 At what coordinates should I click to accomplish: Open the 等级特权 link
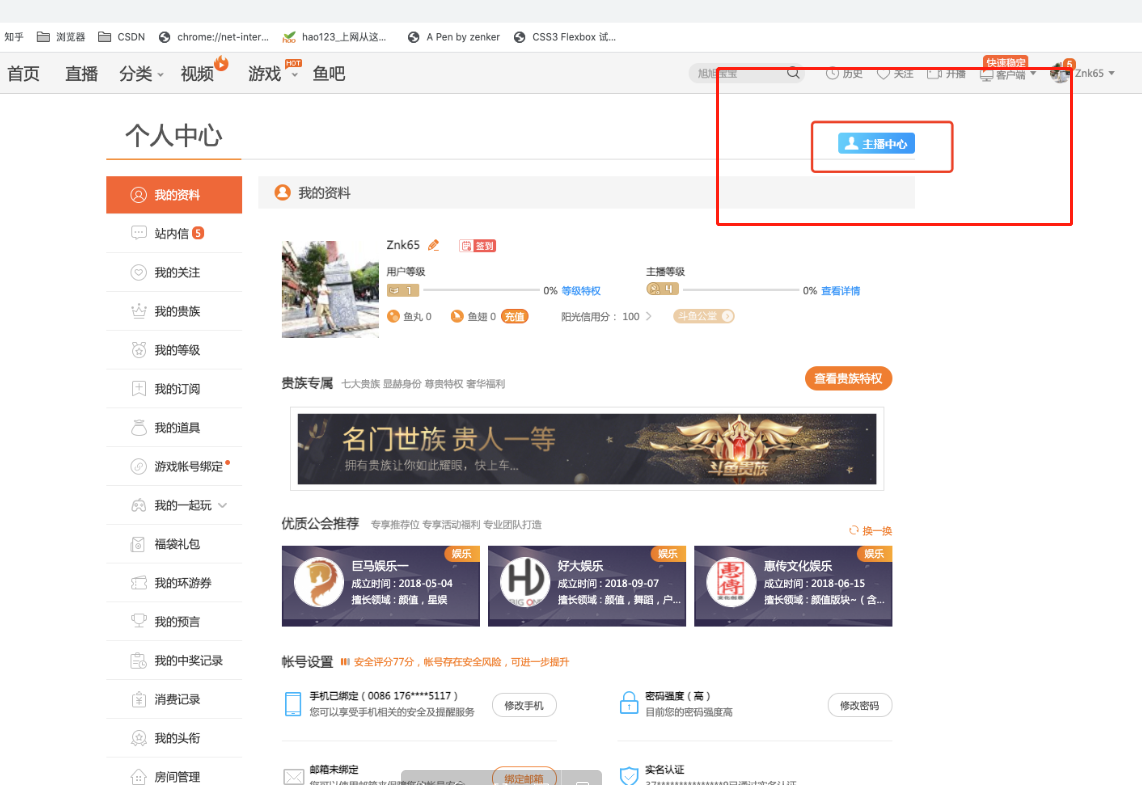coord(581,291)
